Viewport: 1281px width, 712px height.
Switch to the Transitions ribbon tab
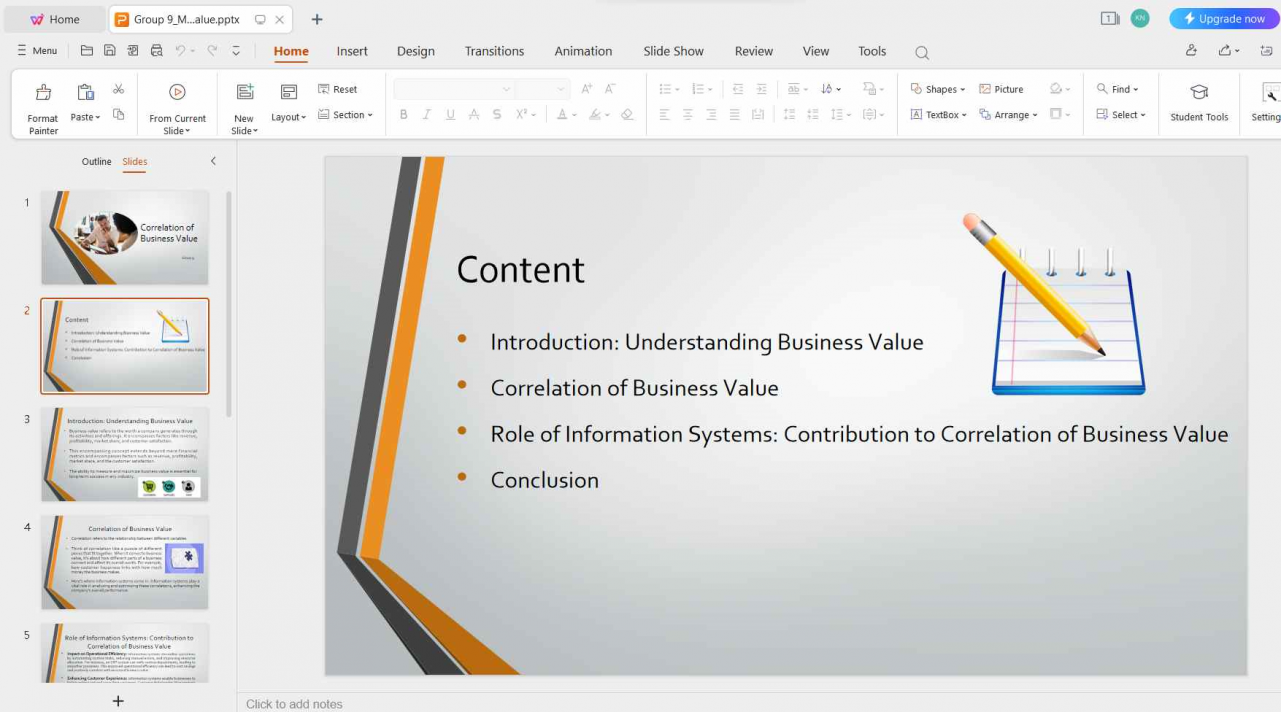(x=494, y=51)
